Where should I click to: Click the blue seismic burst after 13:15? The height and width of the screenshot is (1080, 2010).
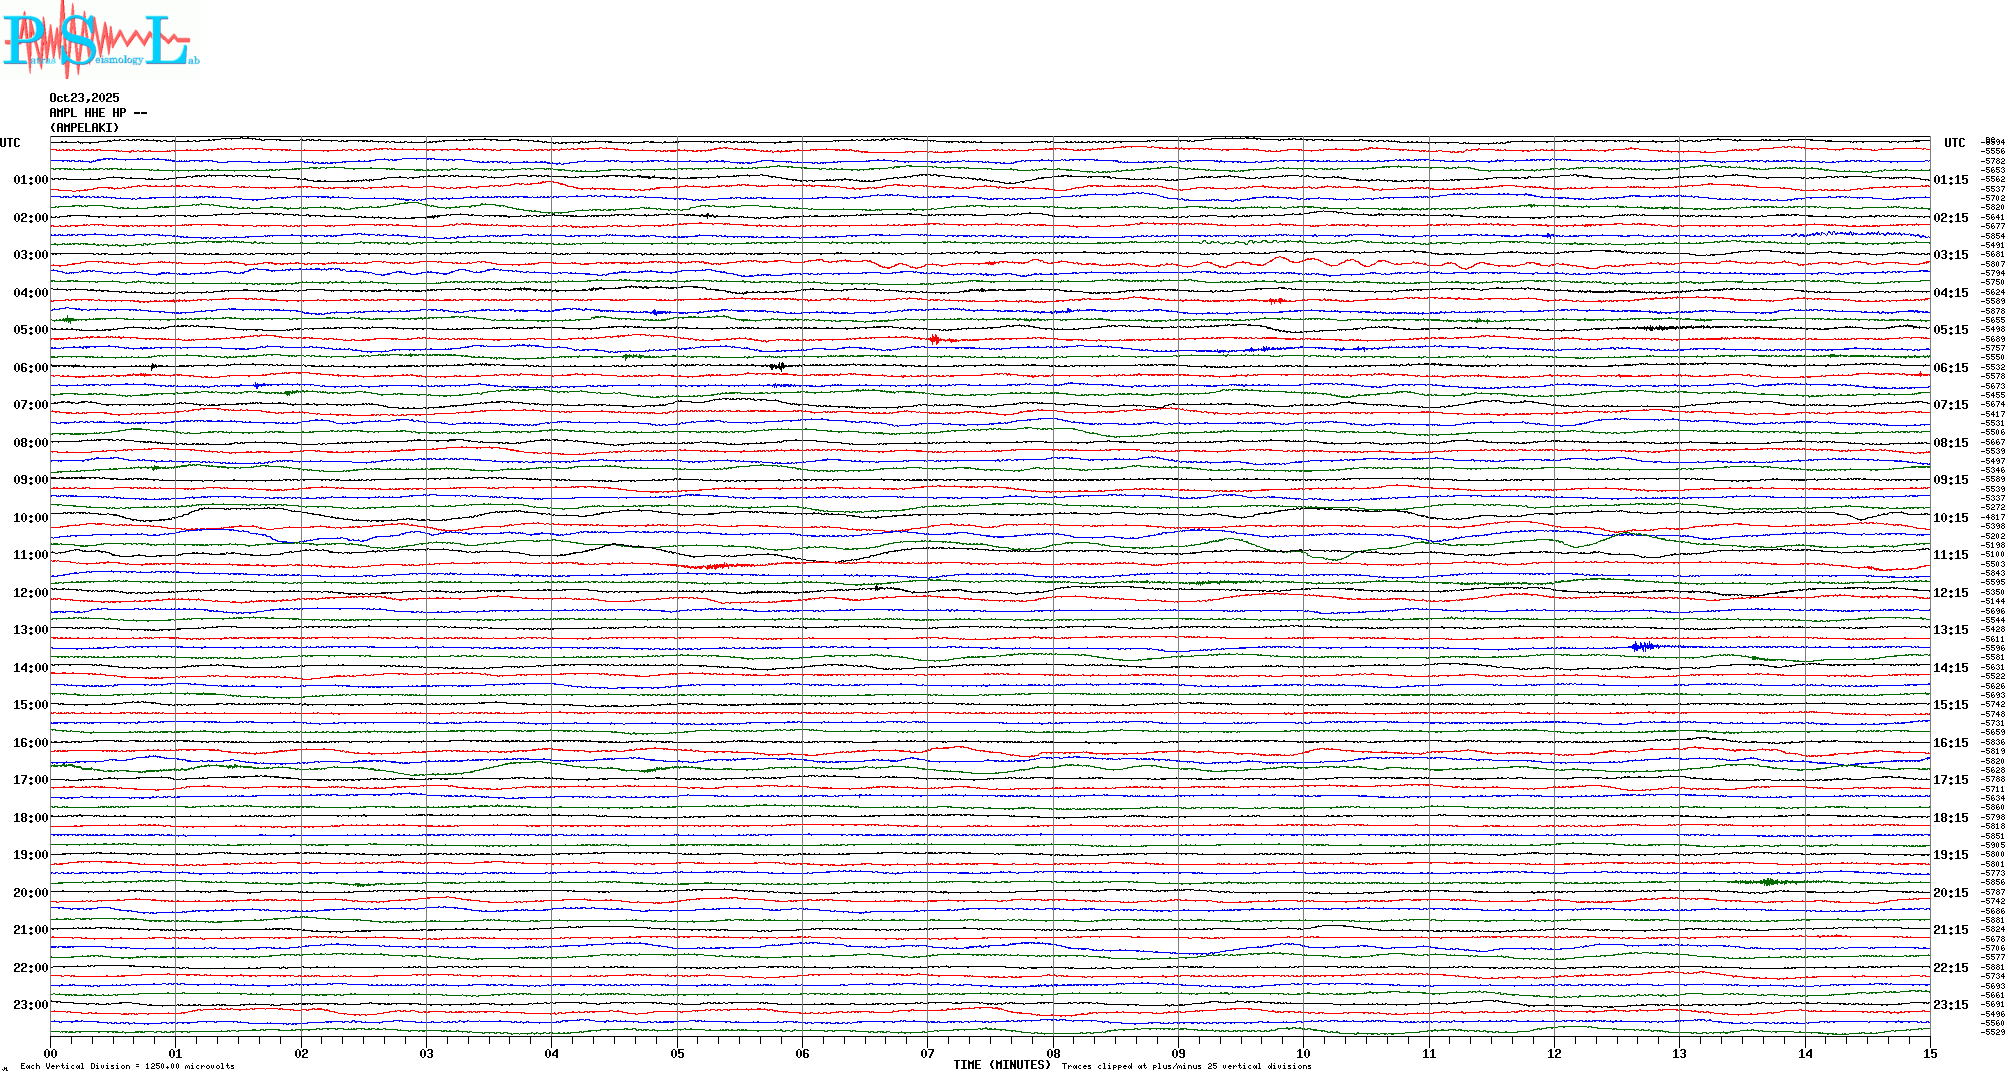tap(1642, 647)
